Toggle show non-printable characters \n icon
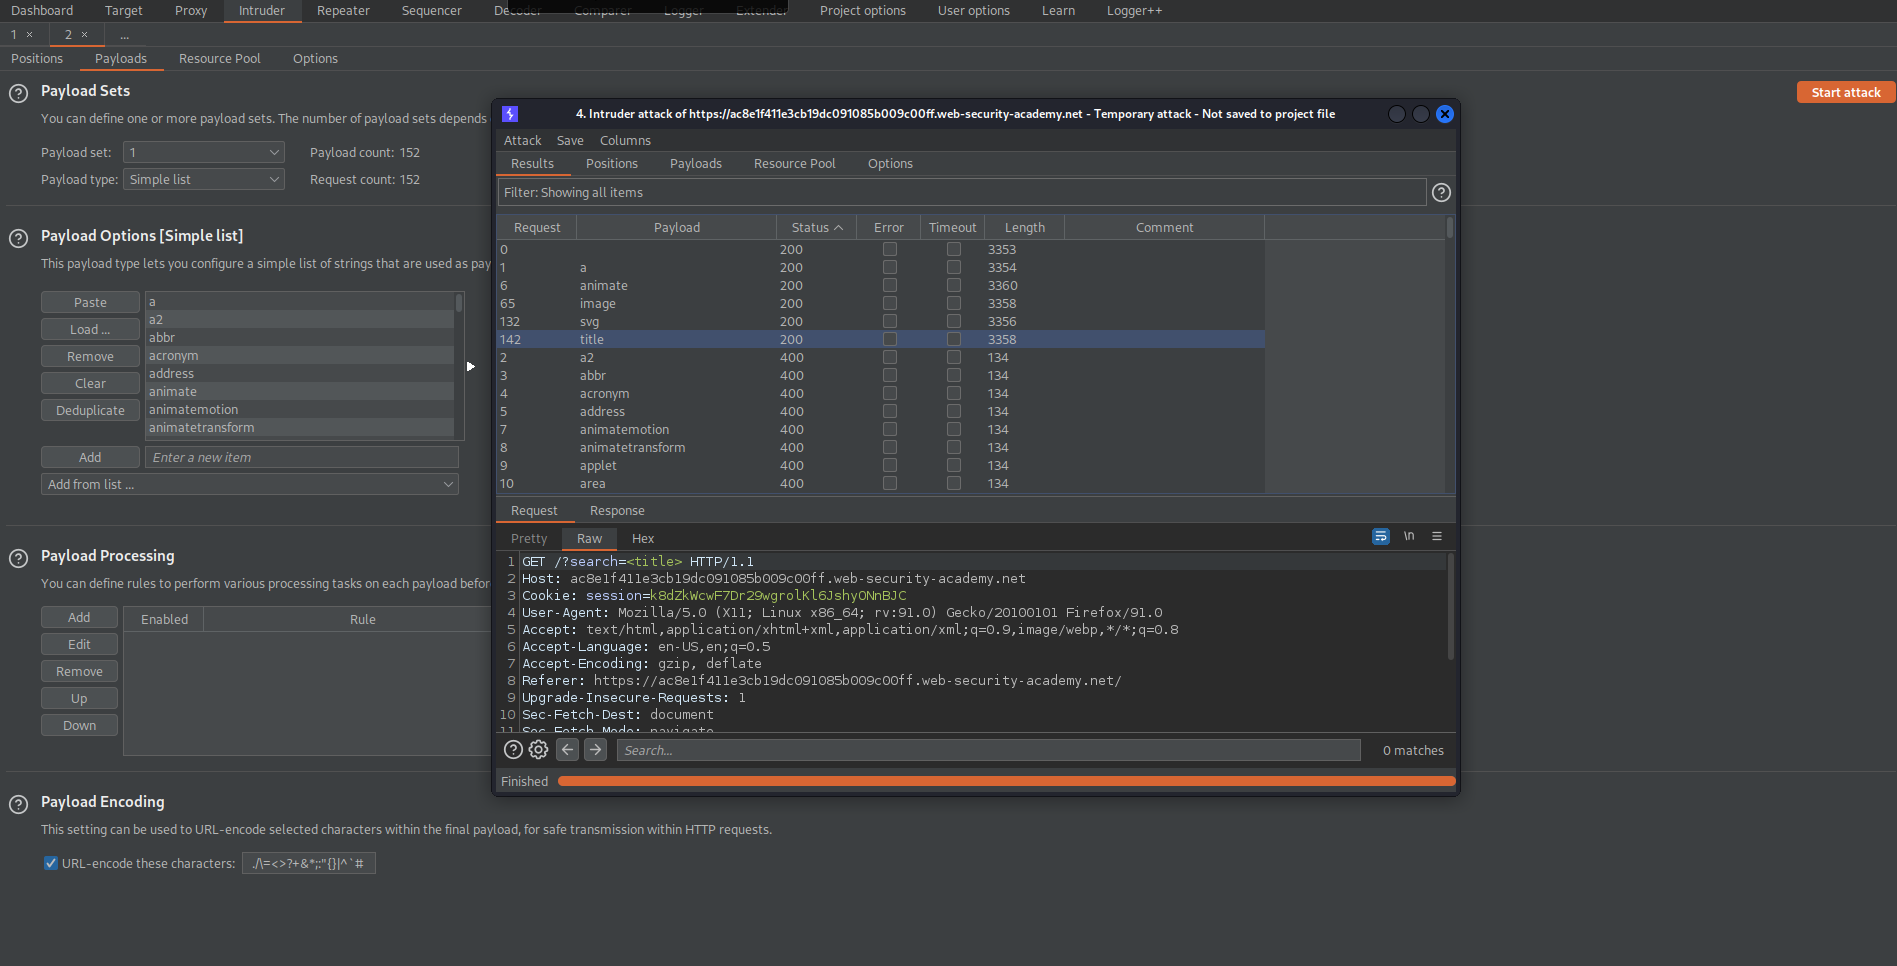The image size is (1897, 966). pyautogui.click(x=1408, y=537)
